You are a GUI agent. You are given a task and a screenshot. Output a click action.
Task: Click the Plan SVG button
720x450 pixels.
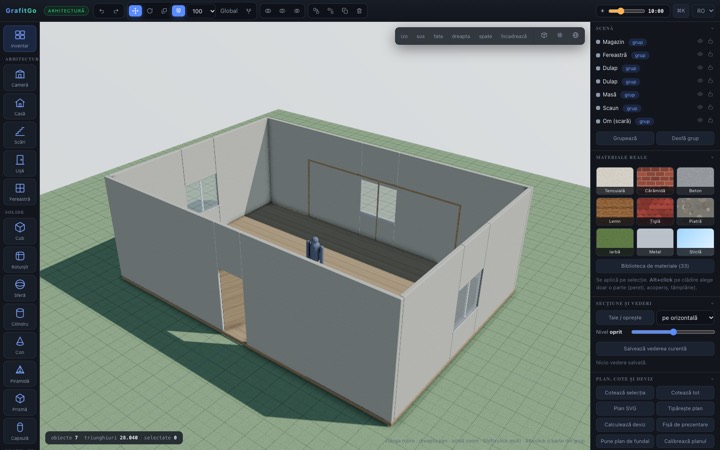coord(625,408)
